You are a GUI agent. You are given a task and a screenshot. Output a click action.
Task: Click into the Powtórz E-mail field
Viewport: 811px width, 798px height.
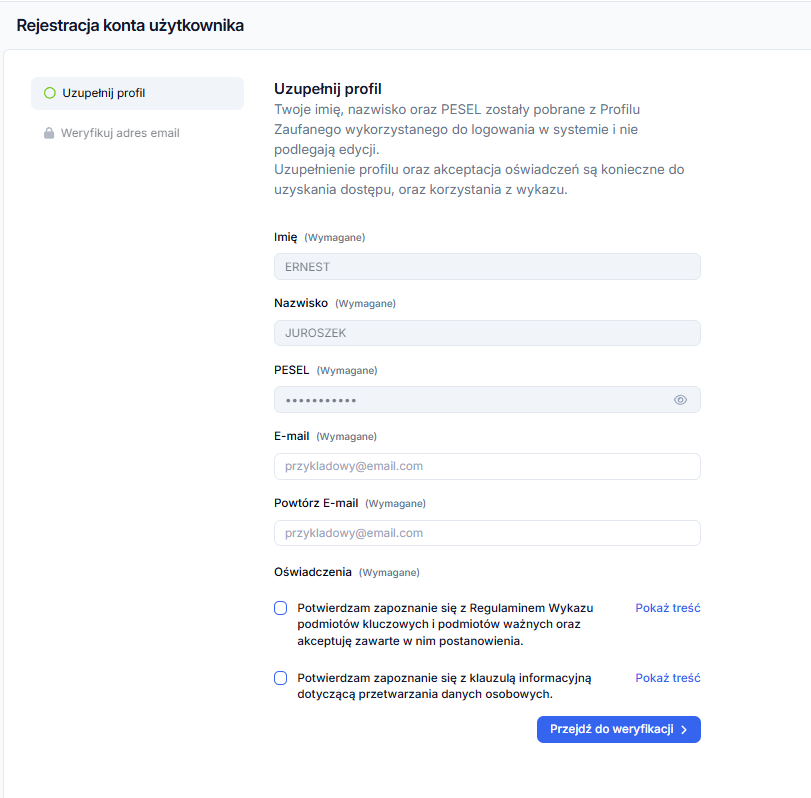[x=487, y=533]
